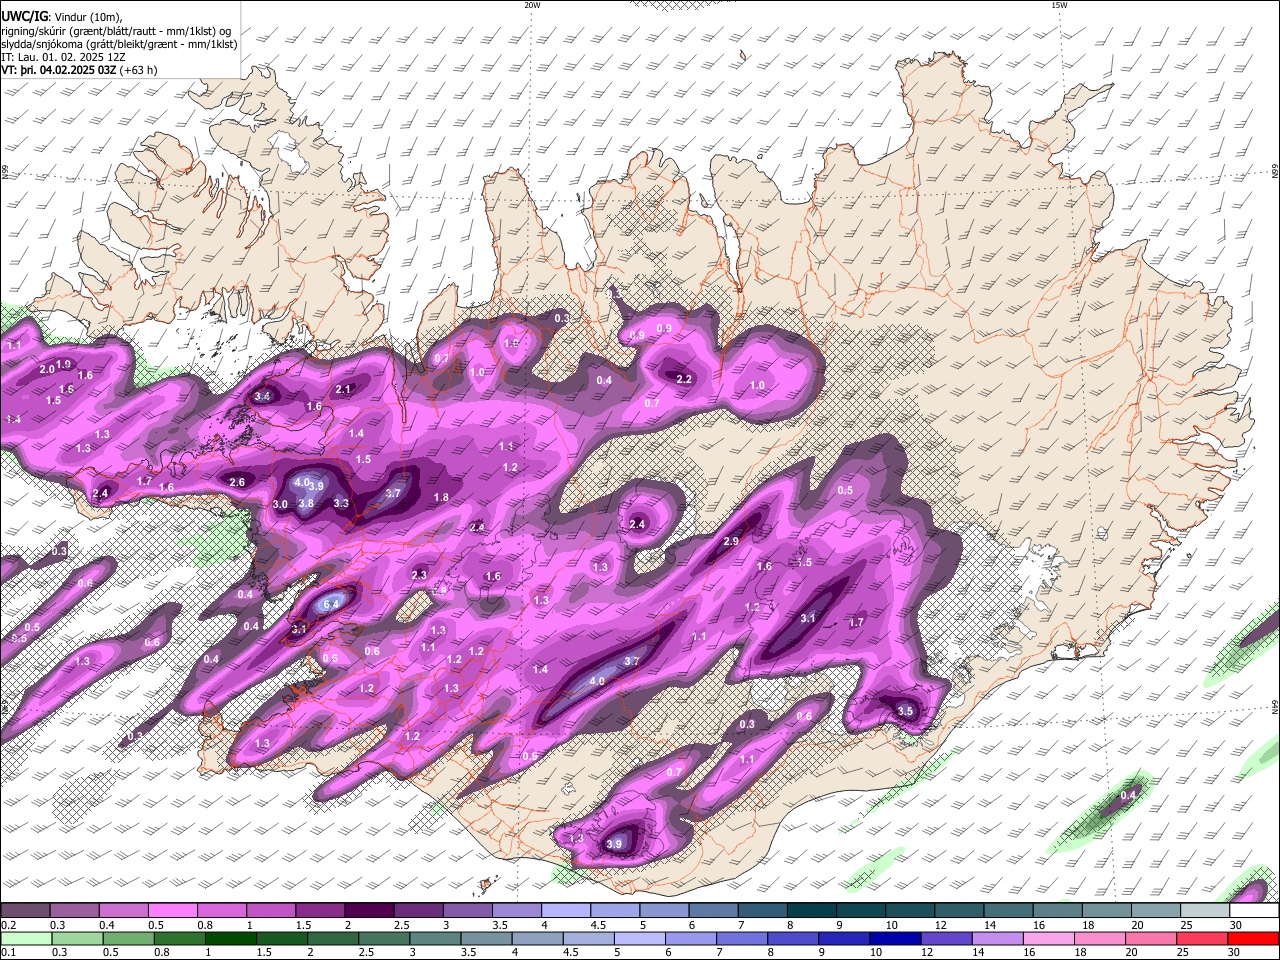Click the 0.1 label on the rain scale

pos(8,952)
